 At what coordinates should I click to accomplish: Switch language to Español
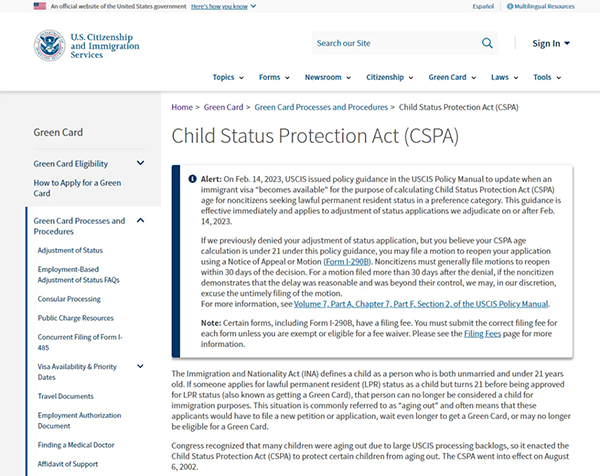(483, 7)
